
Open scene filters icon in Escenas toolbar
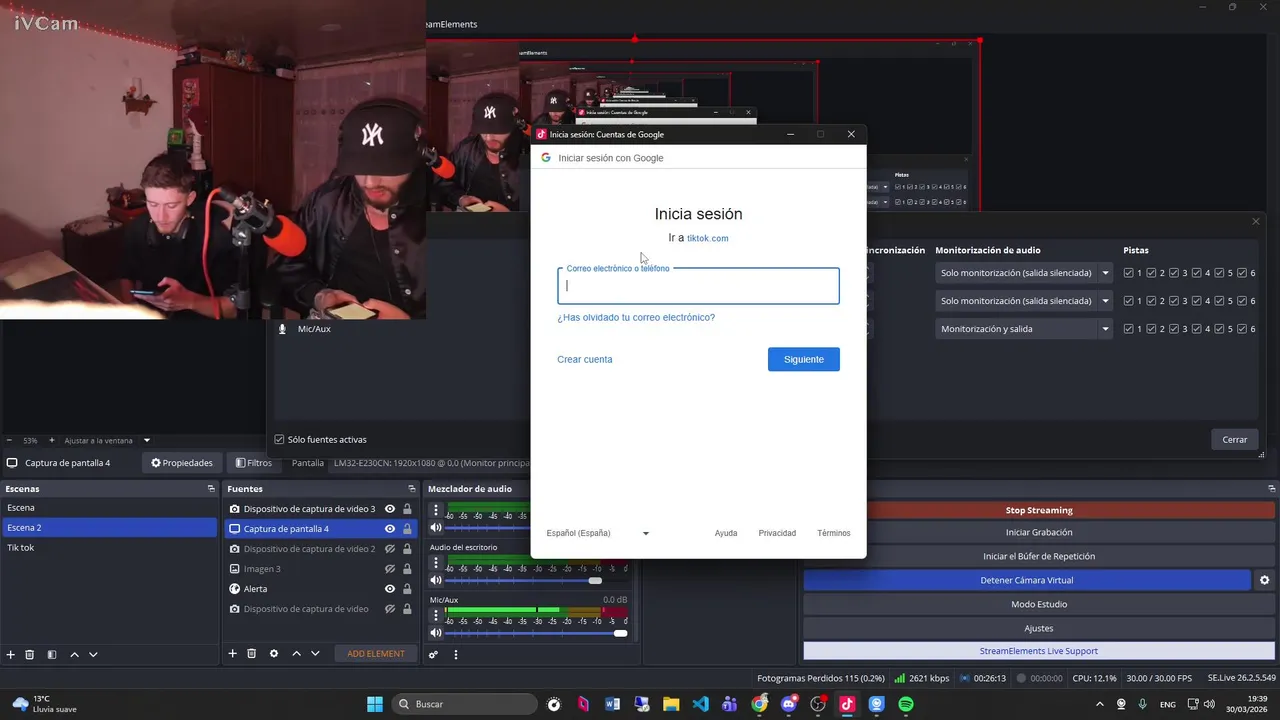52,654
